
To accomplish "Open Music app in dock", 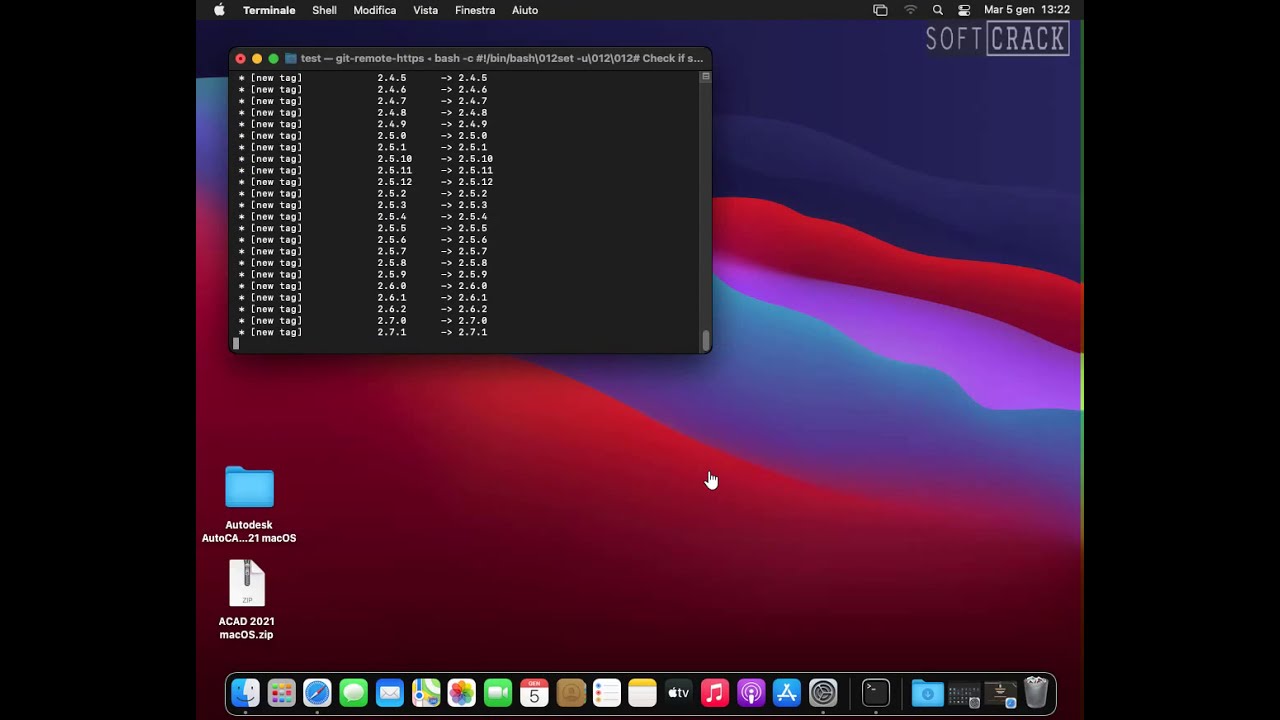I will (x=715, y=693).
